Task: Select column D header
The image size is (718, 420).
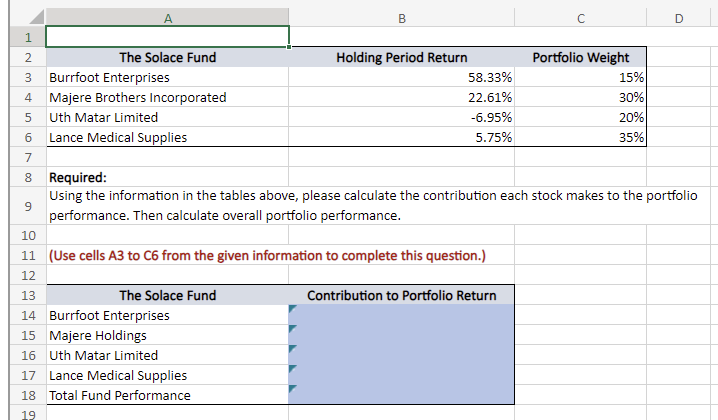Action: 679,18
